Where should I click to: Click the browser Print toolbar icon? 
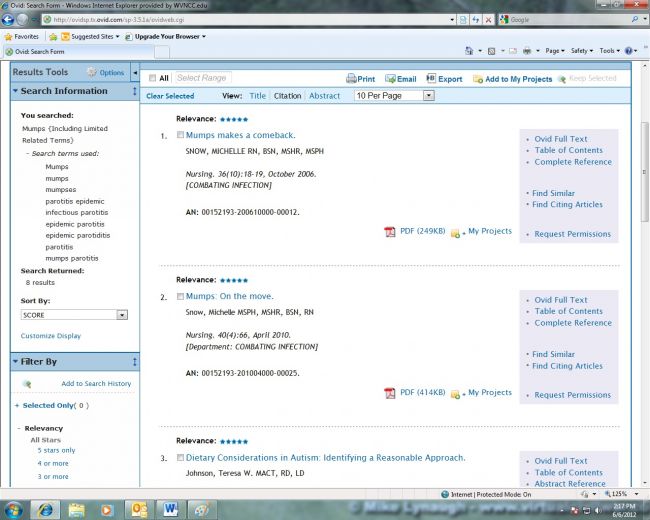pos(527,51)
